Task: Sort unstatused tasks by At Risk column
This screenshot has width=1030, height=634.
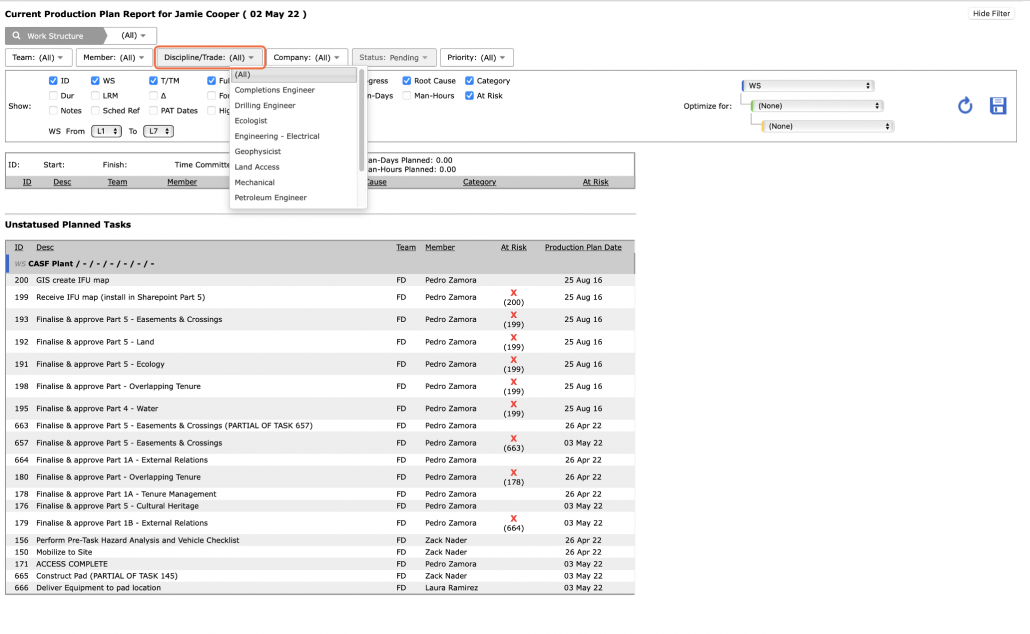Action: coord(514,248)
